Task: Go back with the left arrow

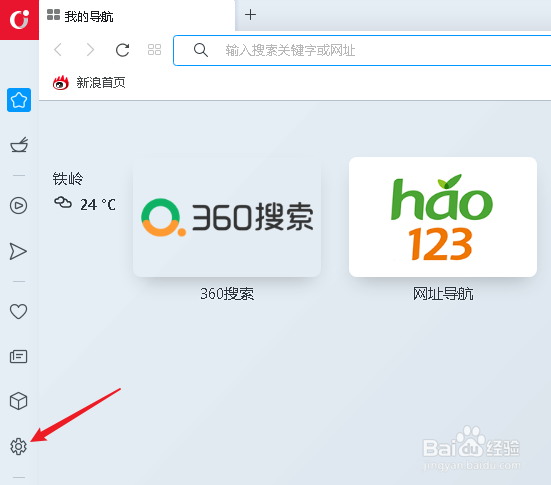Action: click(x=58, y=50)
